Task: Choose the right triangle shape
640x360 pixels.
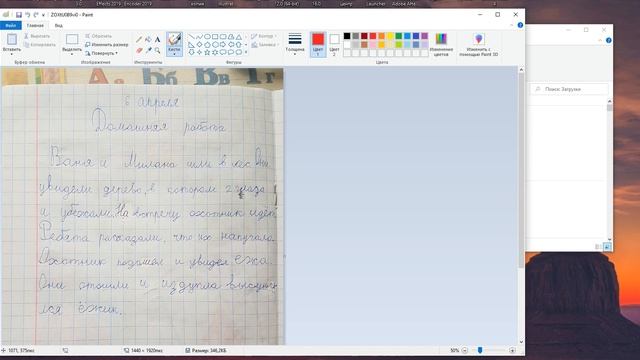Action: click(x=191, y=44)
